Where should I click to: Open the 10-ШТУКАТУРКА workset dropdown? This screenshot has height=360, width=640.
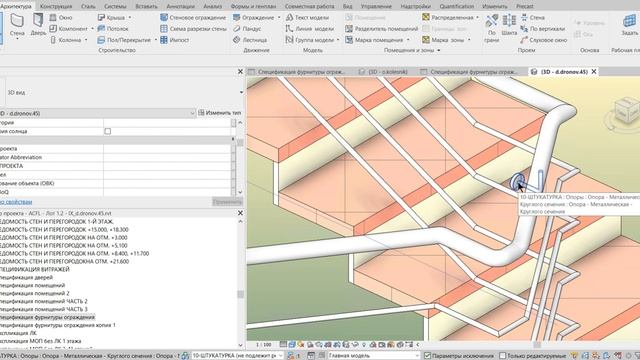click(x=280, y=356)
